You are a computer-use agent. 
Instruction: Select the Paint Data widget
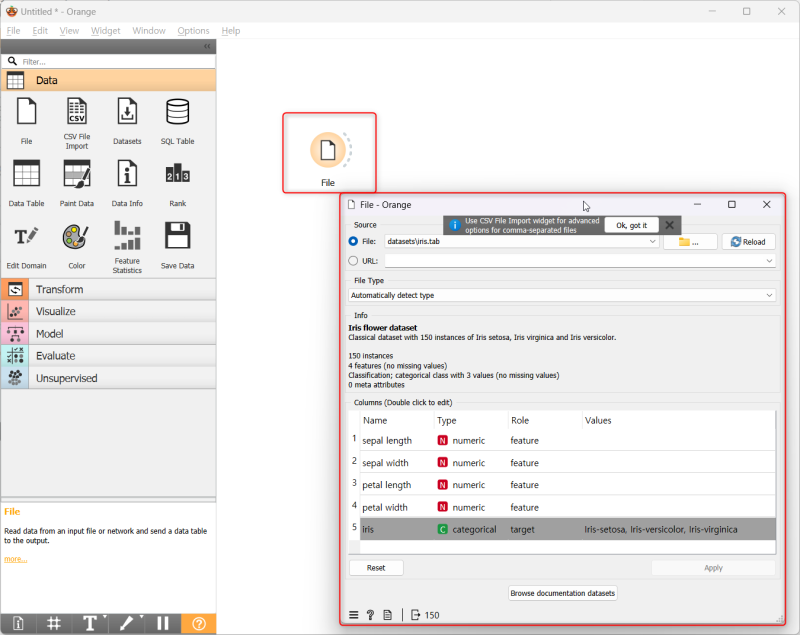[77, 183]
